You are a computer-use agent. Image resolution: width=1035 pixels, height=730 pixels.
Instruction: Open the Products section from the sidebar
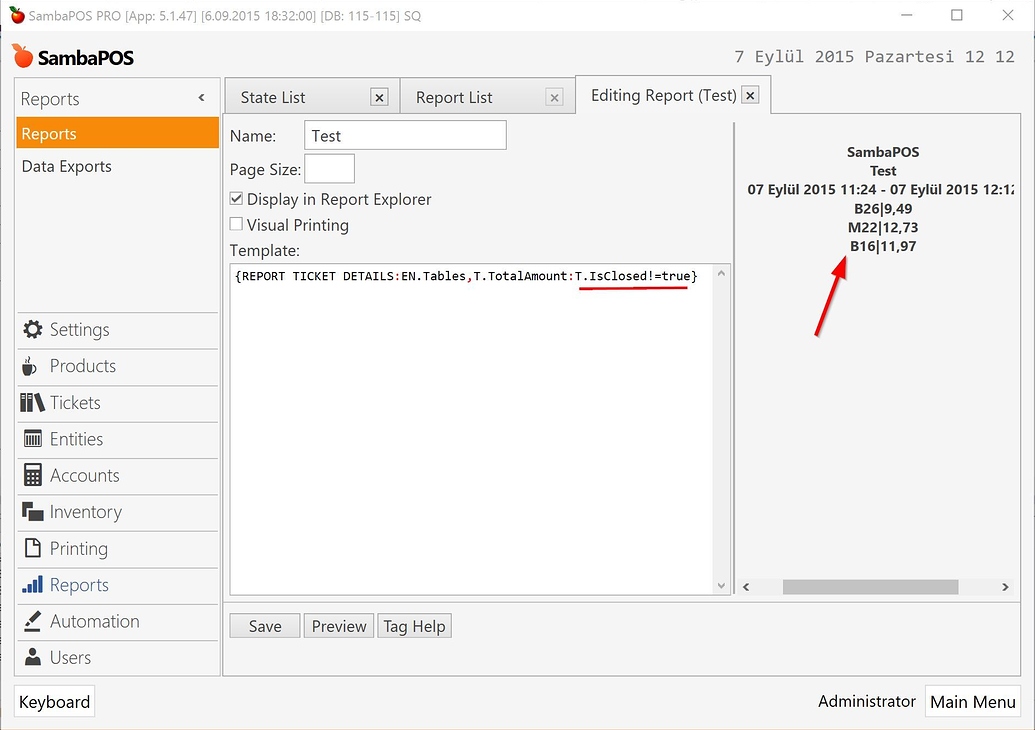[x=80, y=366]
